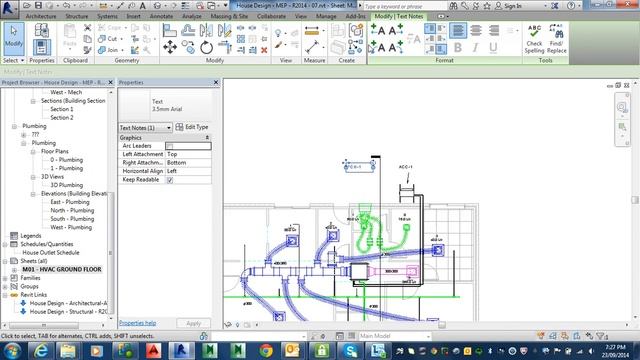The height and width of the screenshot is (360, 640).
Task: Expand the Families tree node
Action: pos(5,278)
